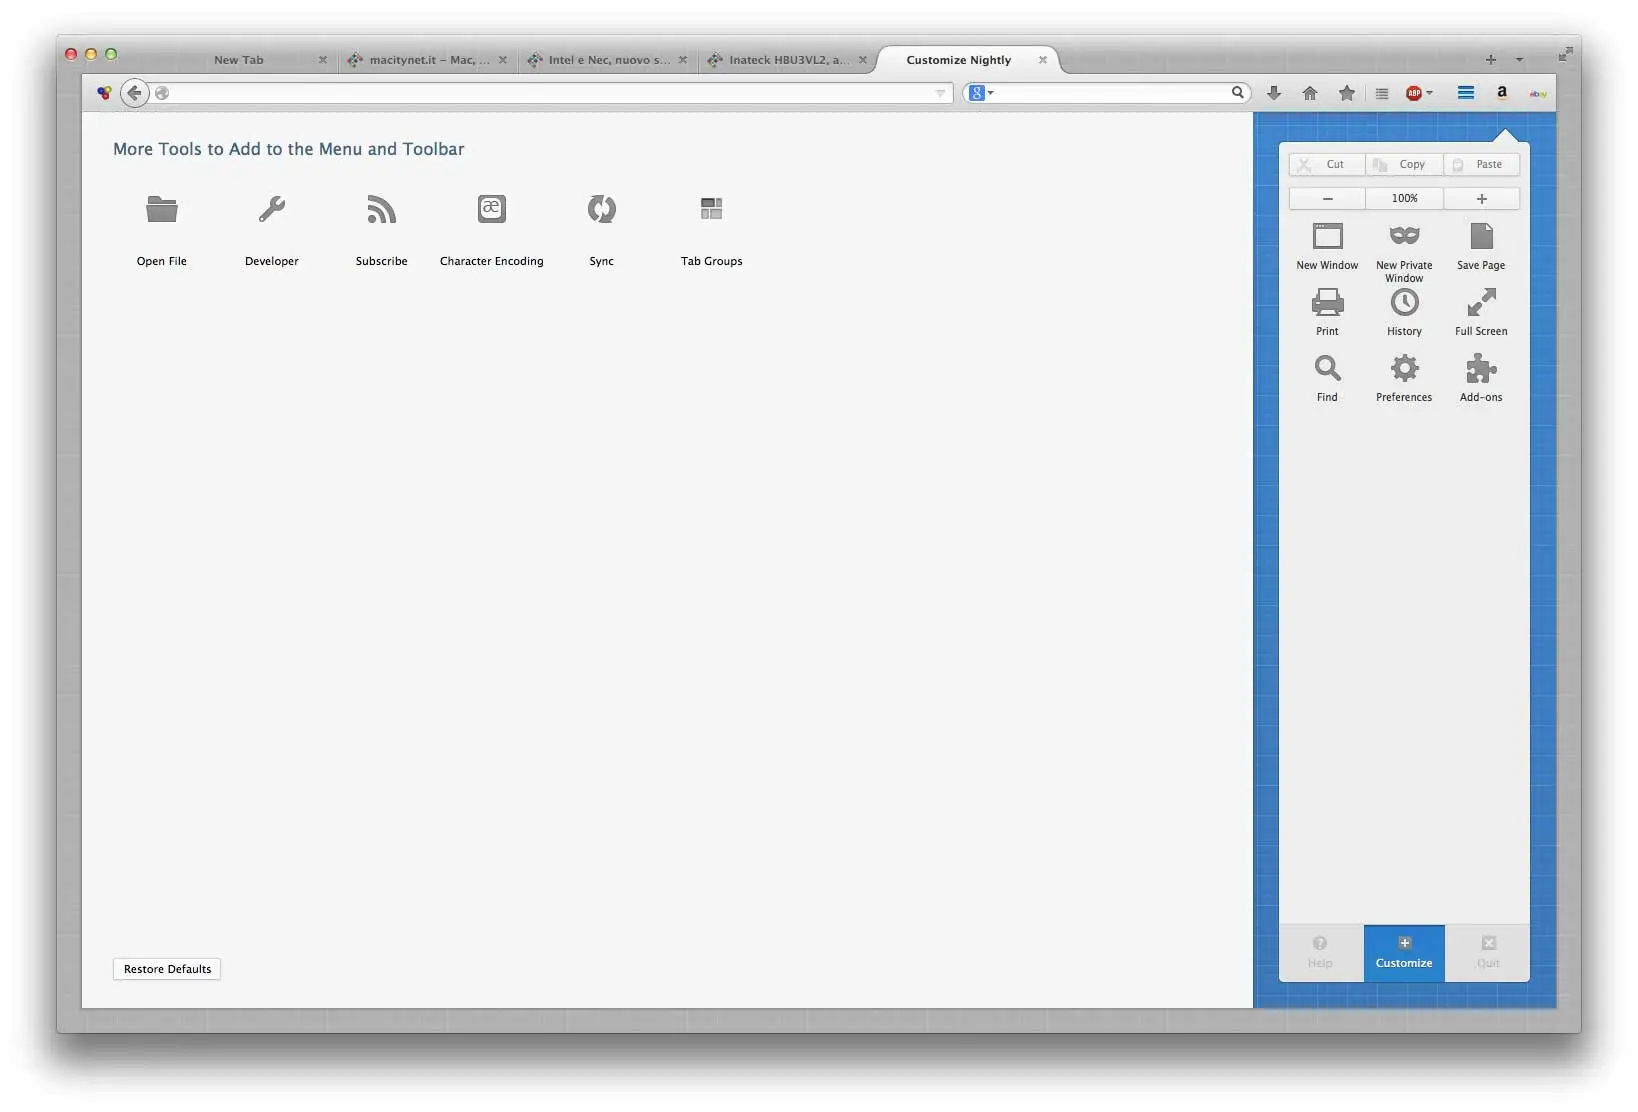
Task: Close the New Tab tab
Action: (x=322, y=60)
